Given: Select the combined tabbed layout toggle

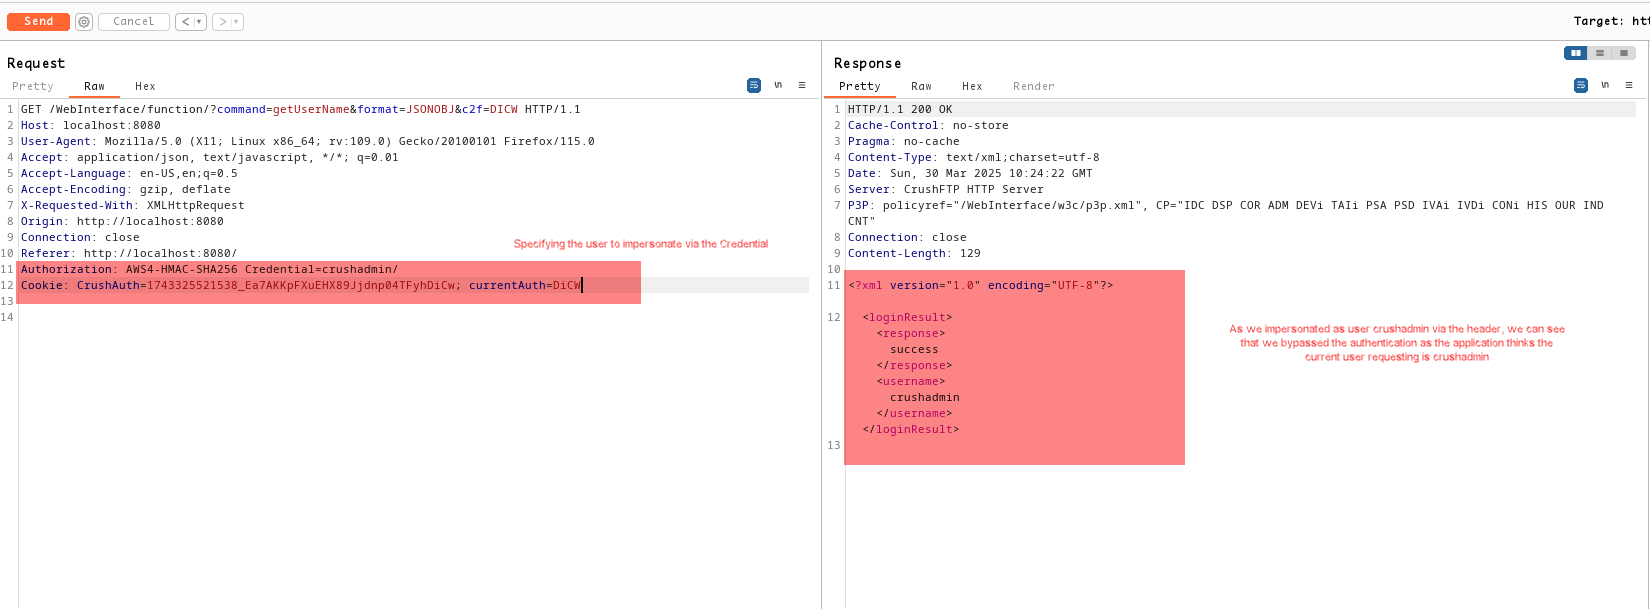Looking at the screenshot, I should pos(1624,53).
